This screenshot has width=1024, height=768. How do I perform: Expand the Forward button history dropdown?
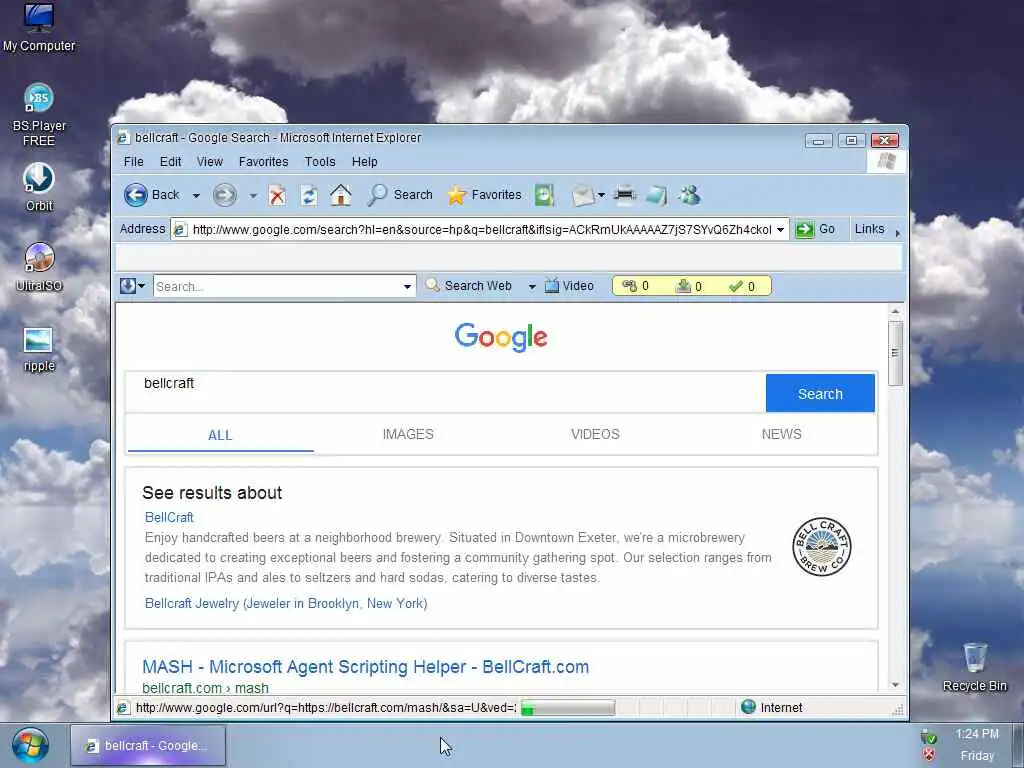pos(253,195)
